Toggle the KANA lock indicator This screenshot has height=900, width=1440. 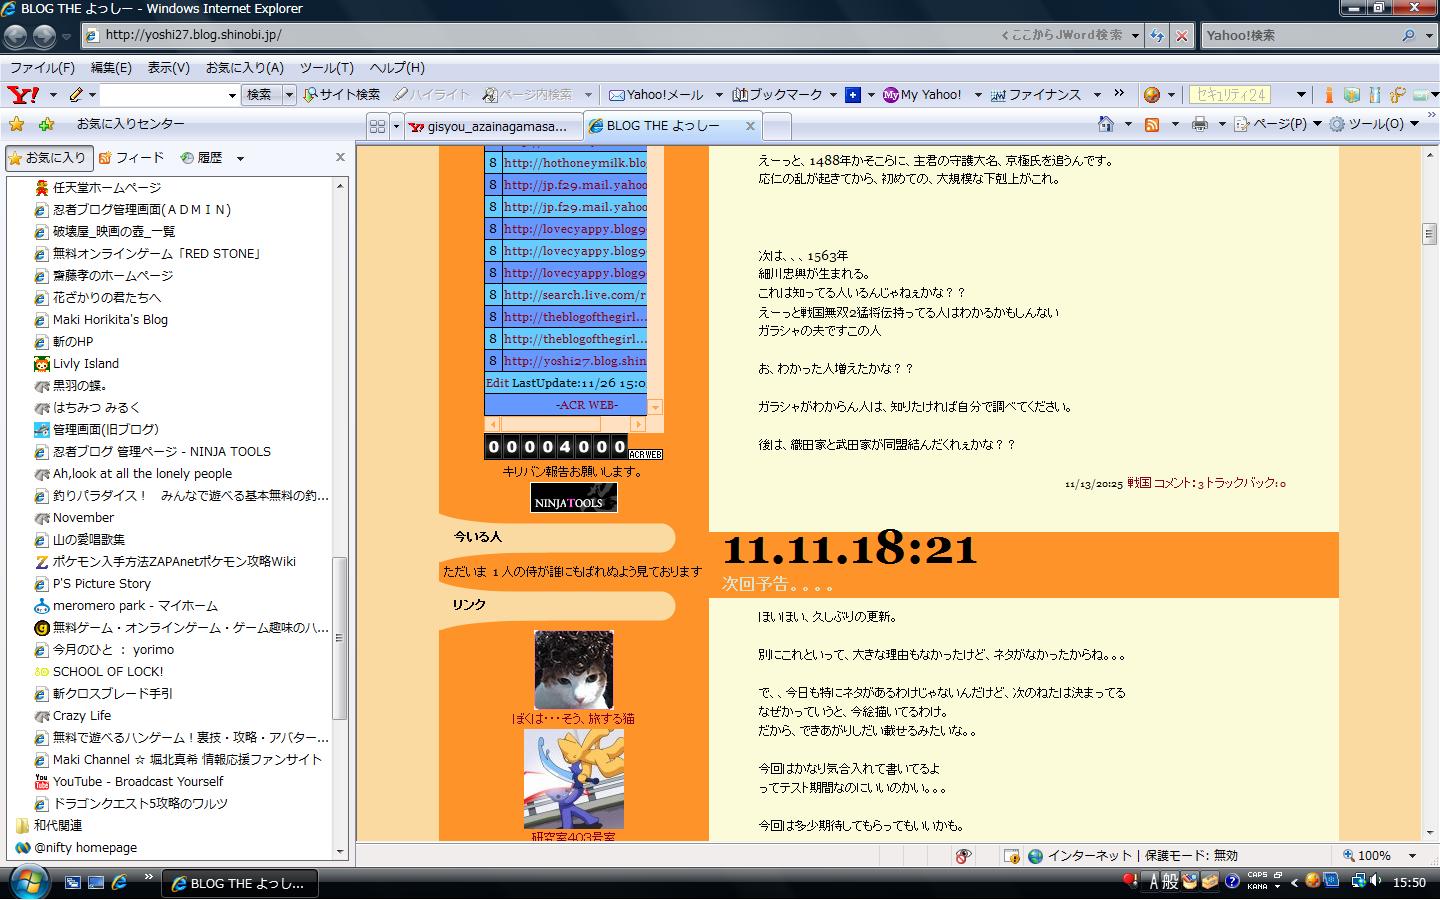pyautogui.click(x=1257, y=887)
